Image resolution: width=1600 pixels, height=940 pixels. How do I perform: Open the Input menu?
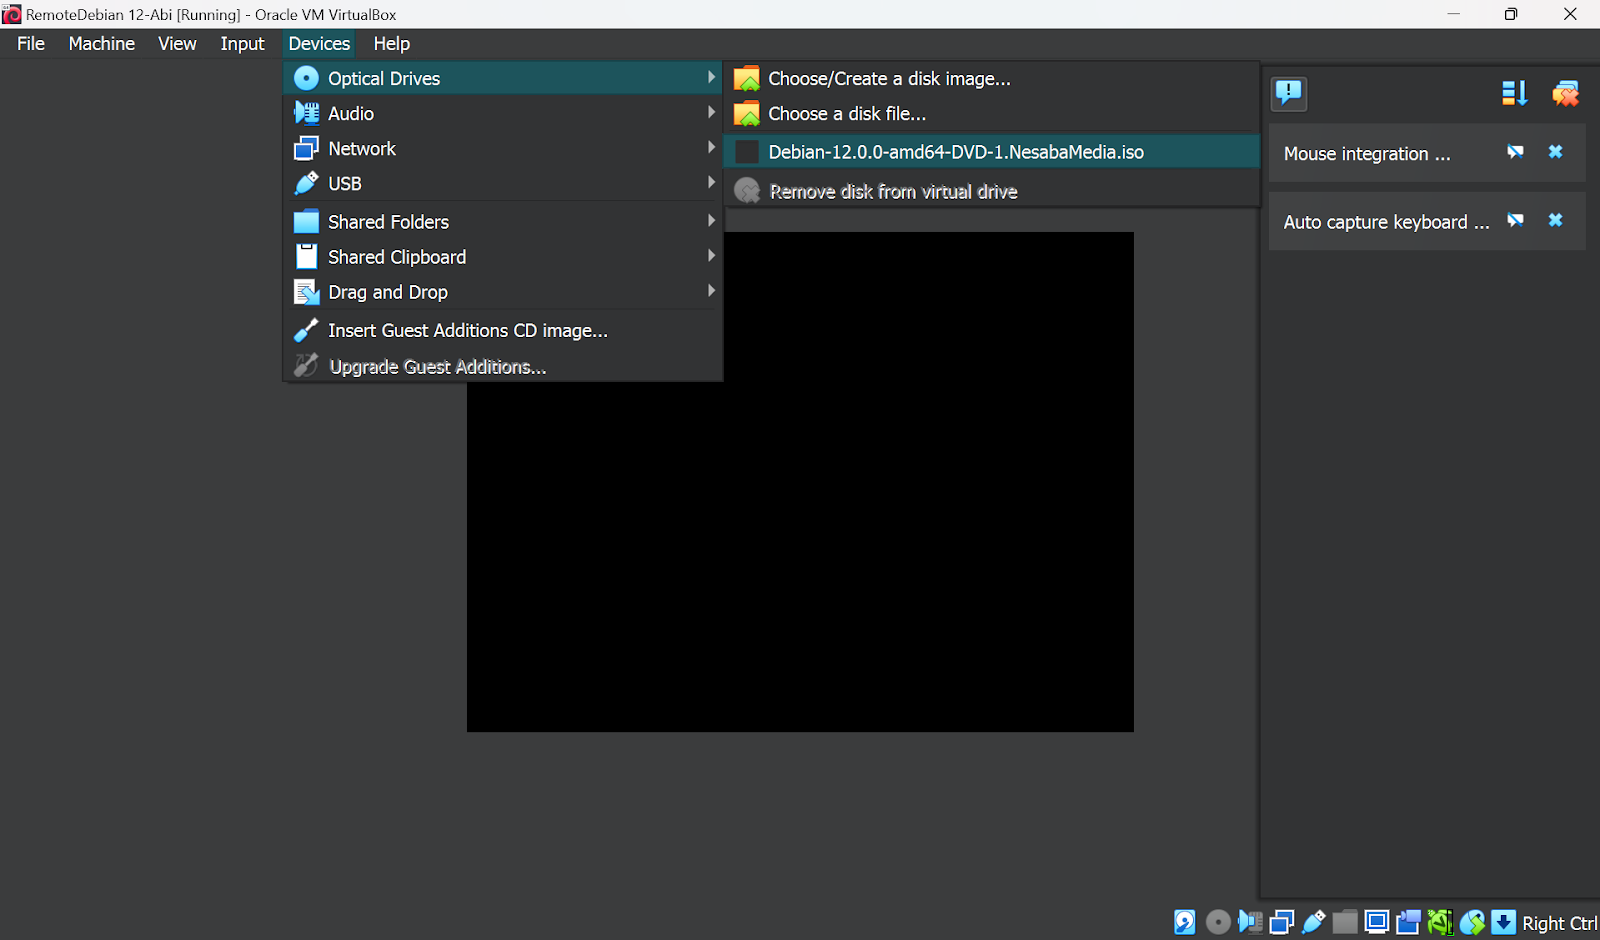242,43
